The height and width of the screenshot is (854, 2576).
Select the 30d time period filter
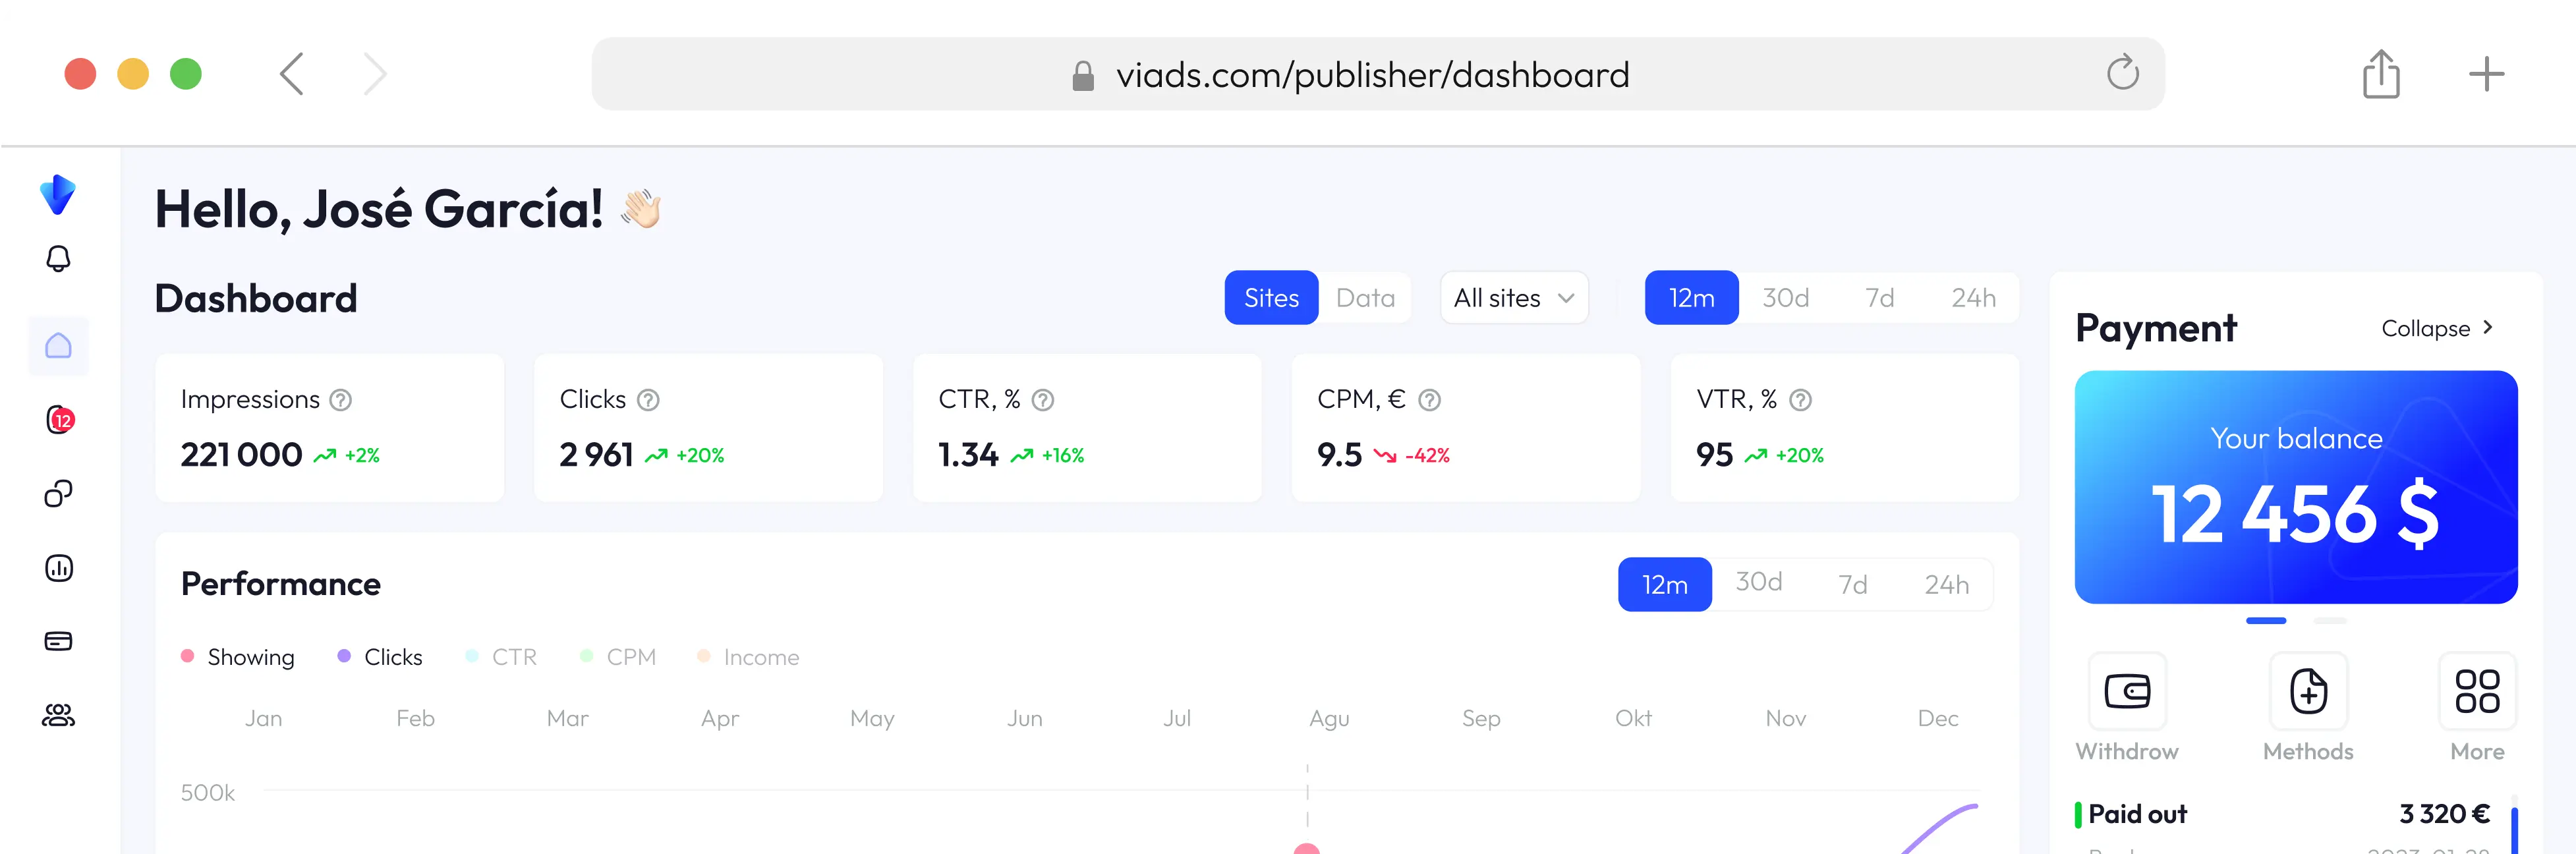pyautogui.click(x=1789, y=297)
